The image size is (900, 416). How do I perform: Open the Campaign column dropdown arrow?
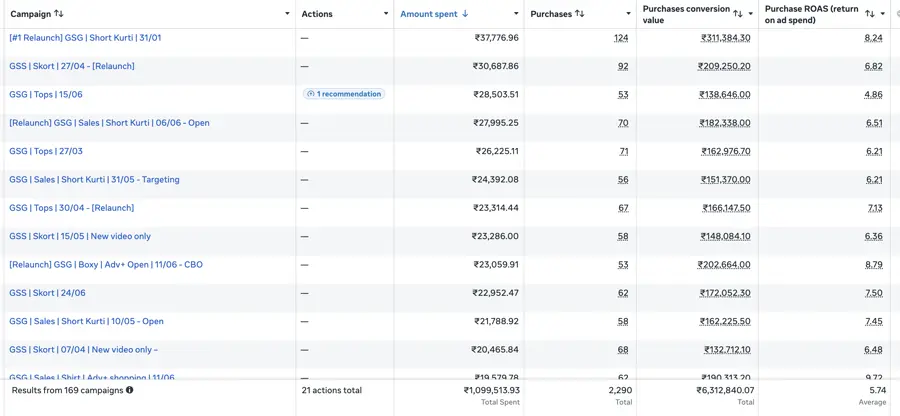pyautogui.click(x=287, y=14)
